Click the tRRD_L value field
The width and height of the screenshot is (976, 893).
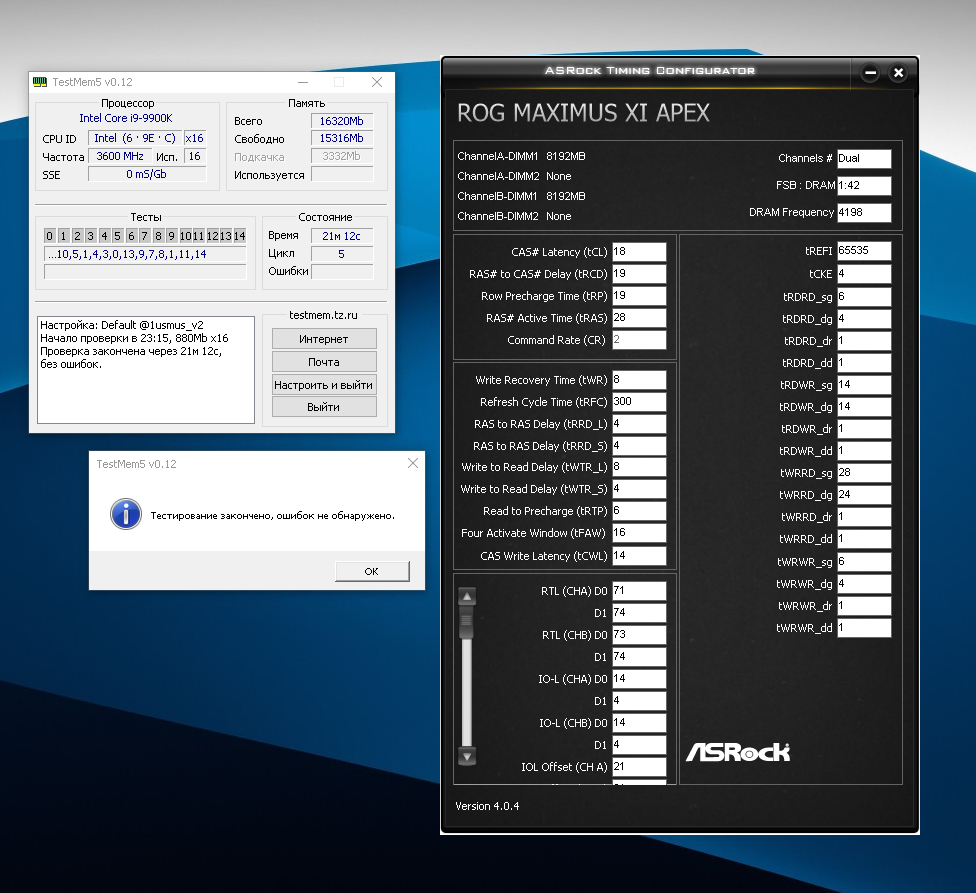click(x=639, y=424)
